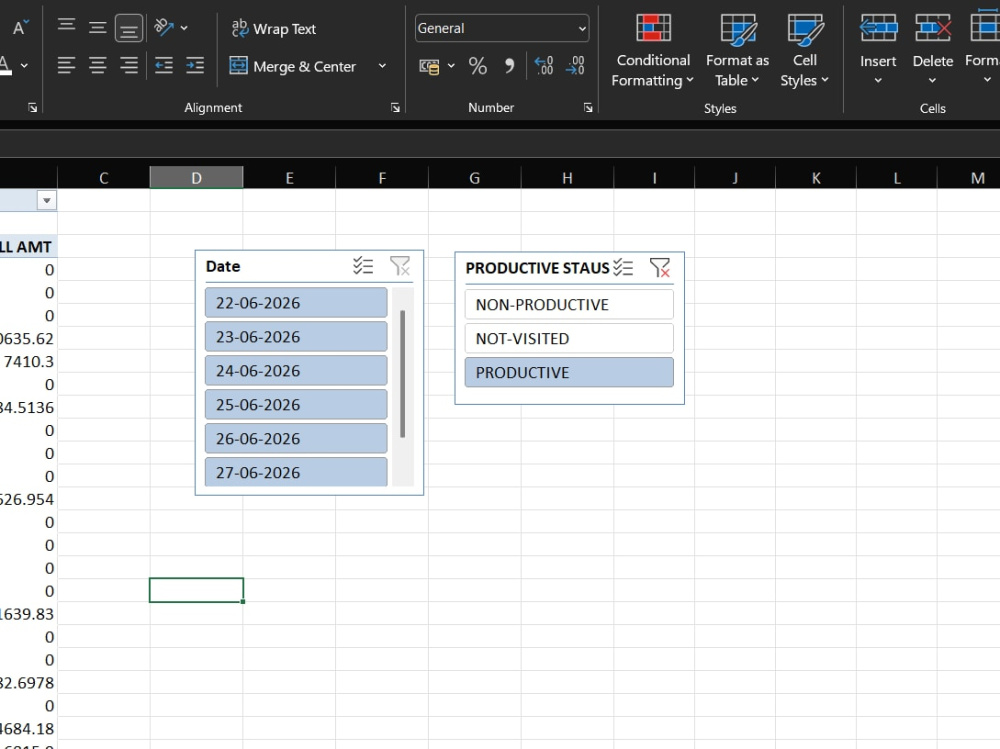The image size is (1000, 749).
Task: Open the General number format combo box
Action: tap(502, 28)
